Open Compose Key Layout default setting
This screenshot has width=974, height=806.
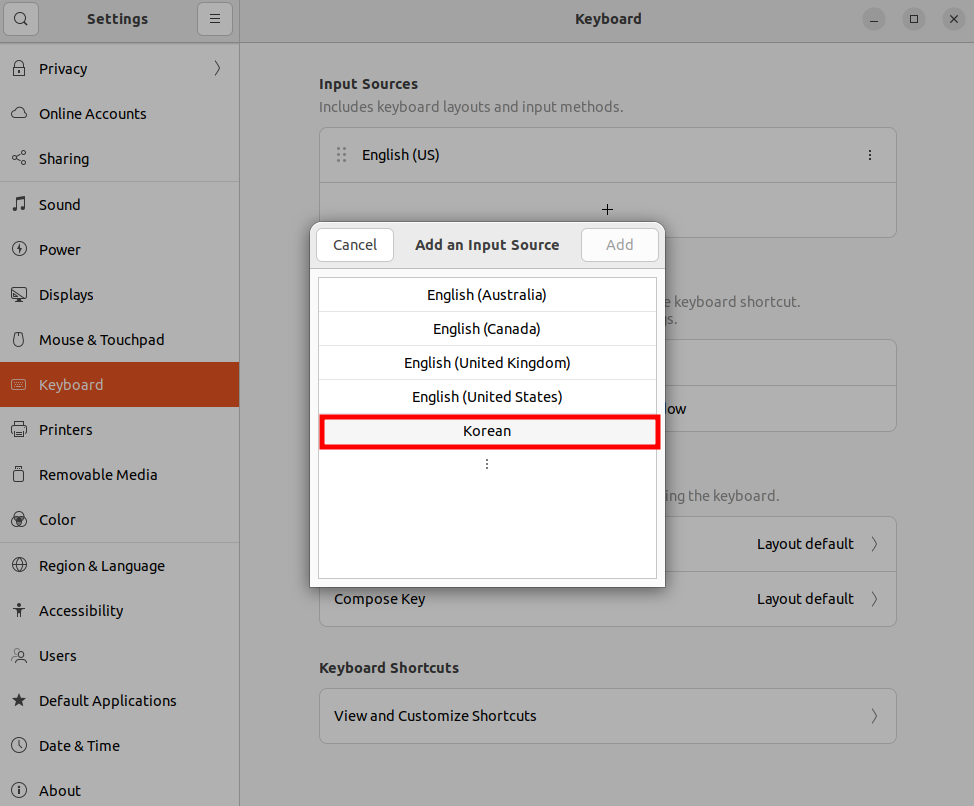tap(608, 599)
